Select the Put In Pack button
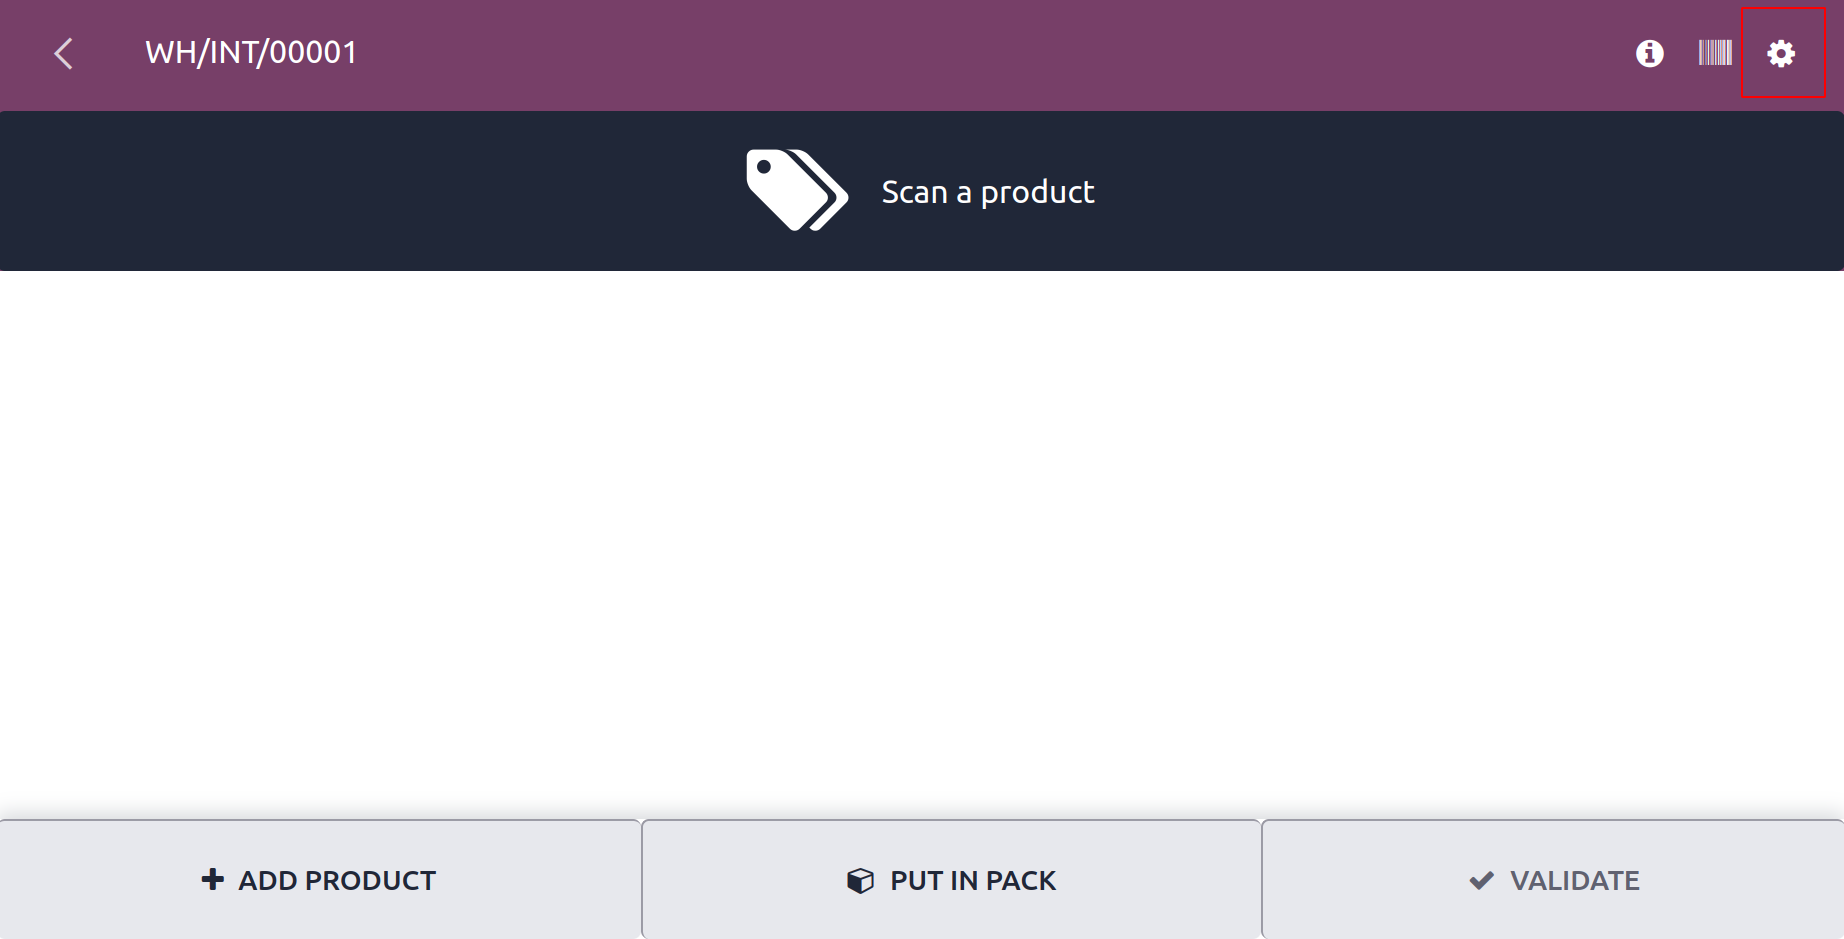 (951, 880)
